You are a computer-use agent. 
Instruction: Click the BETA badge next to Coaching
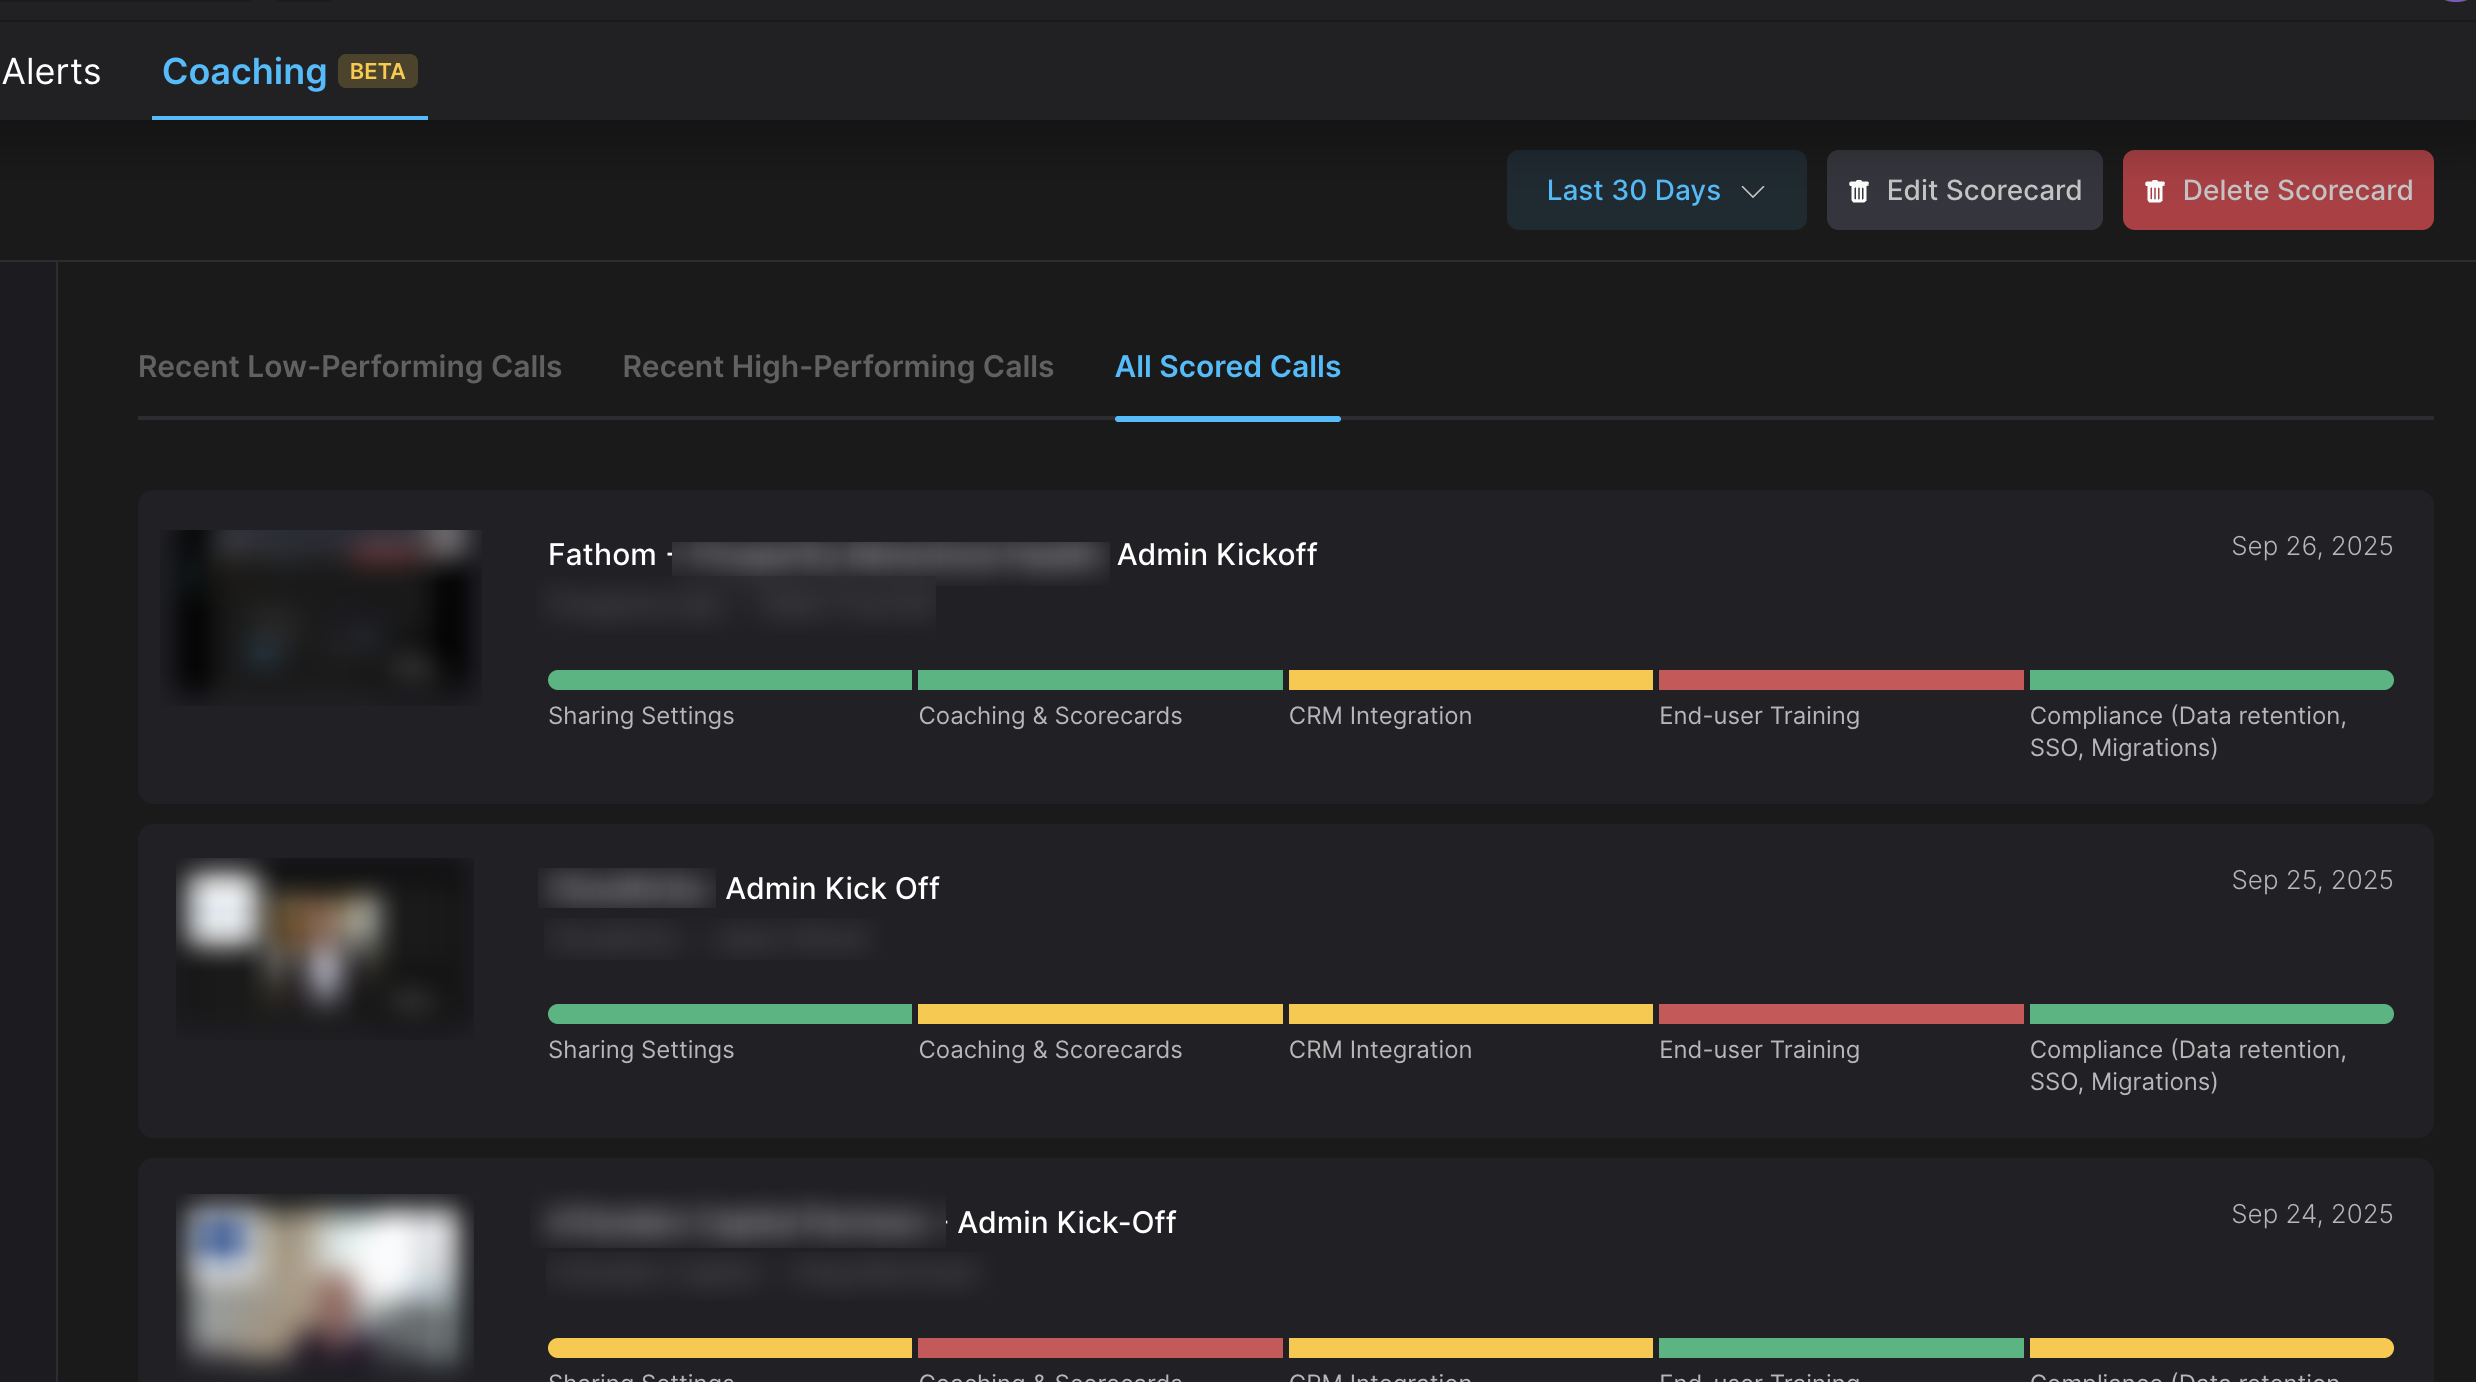click(377, 72)
